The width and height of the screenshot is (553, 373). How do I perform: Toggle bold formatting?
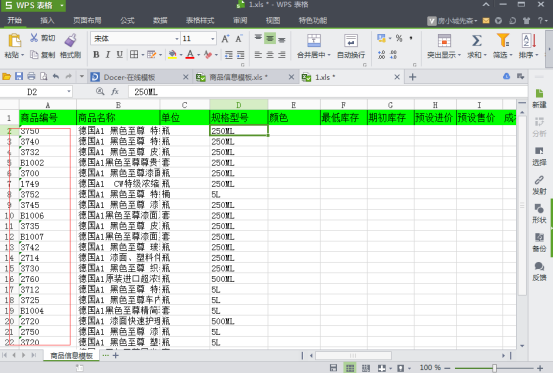pyautogui.click(x=96, y=55)
